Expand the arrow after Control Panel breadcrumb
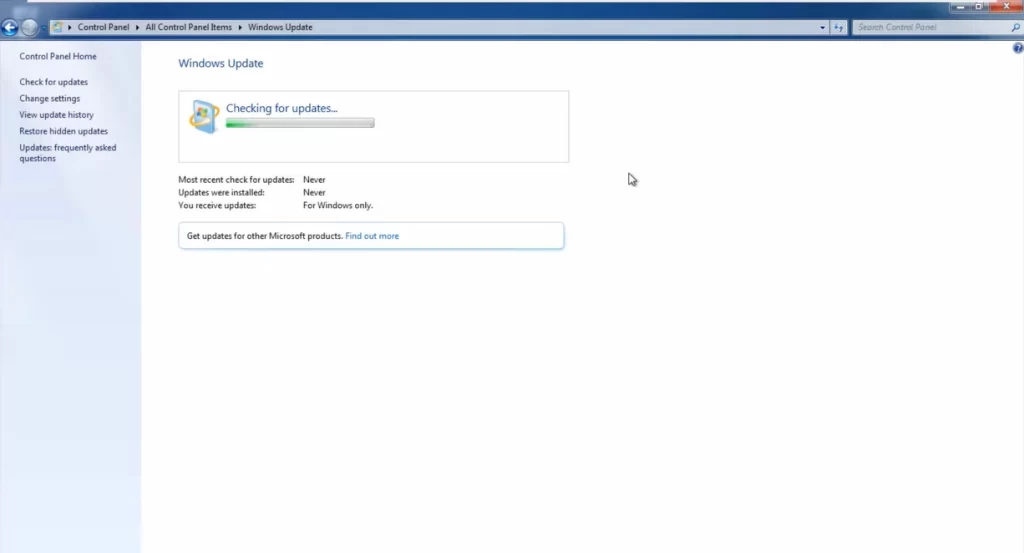This screenshot has width=1024, height=553. tap(137, 27)
